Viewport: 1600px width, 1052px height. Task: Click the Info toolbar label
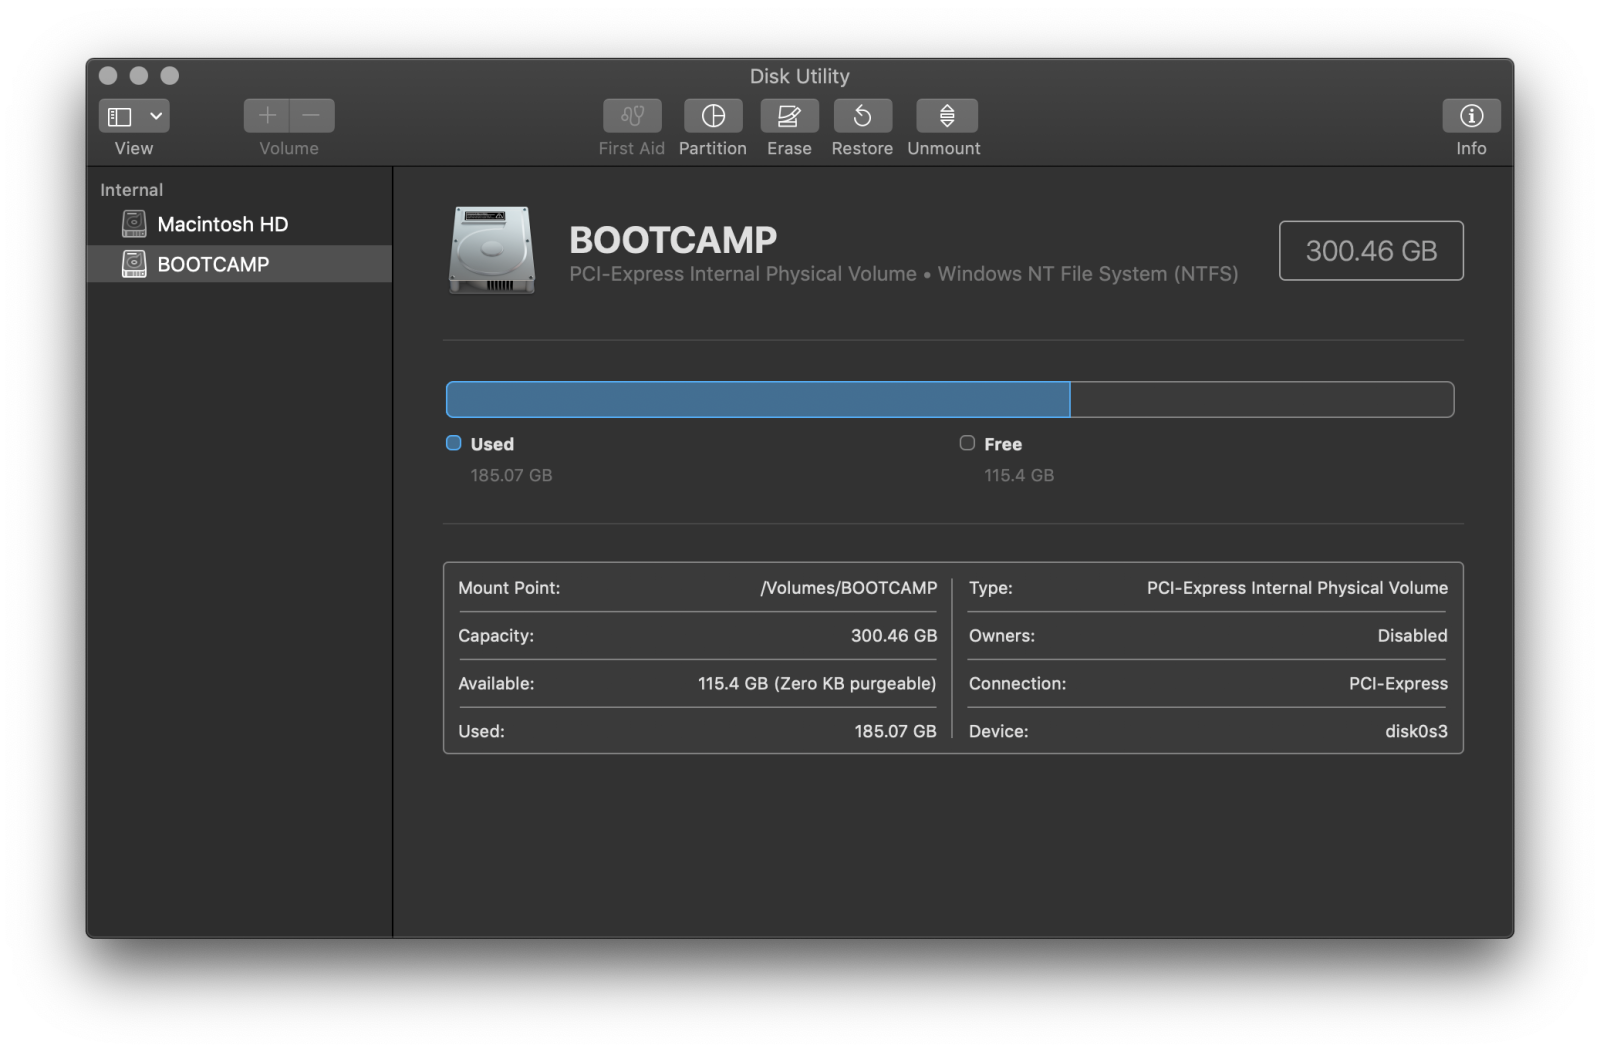tap(1471, 148)
